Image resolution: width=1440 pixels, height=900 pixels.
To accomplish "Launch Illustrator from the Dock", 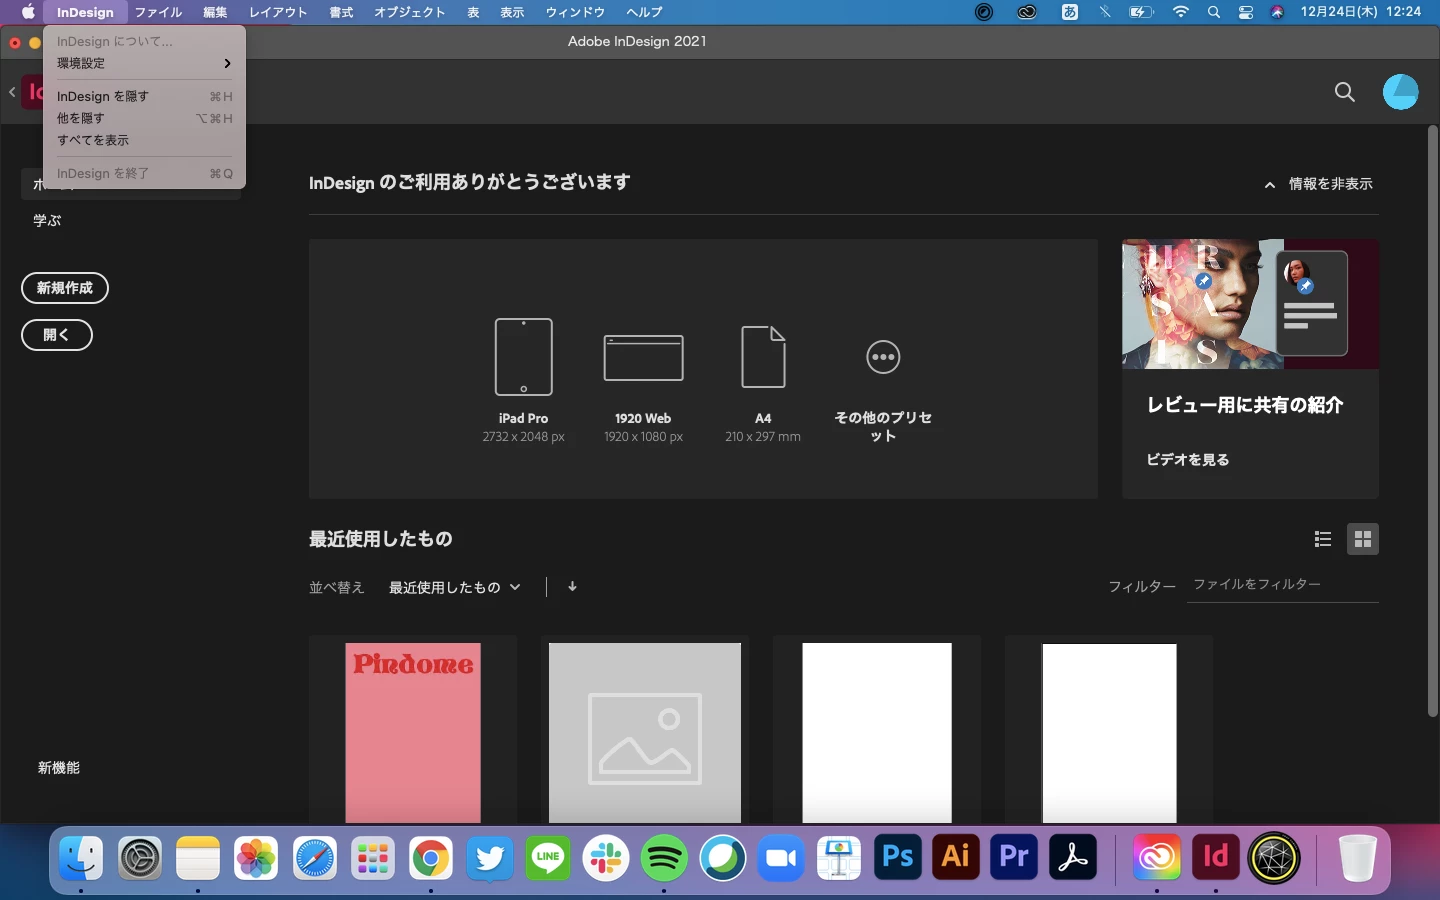I will (955, 857).
